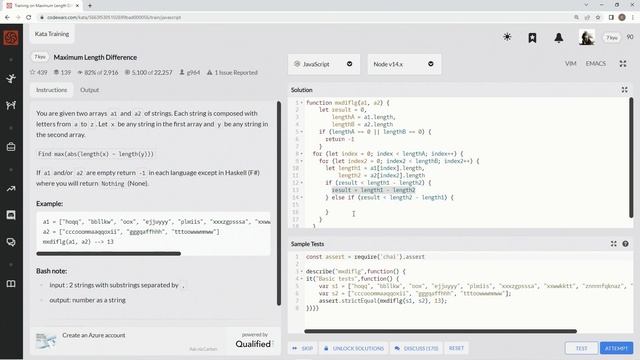Open the docs book sidebar icon
This screenshot has height=360, width=640.
coord(11,284)
